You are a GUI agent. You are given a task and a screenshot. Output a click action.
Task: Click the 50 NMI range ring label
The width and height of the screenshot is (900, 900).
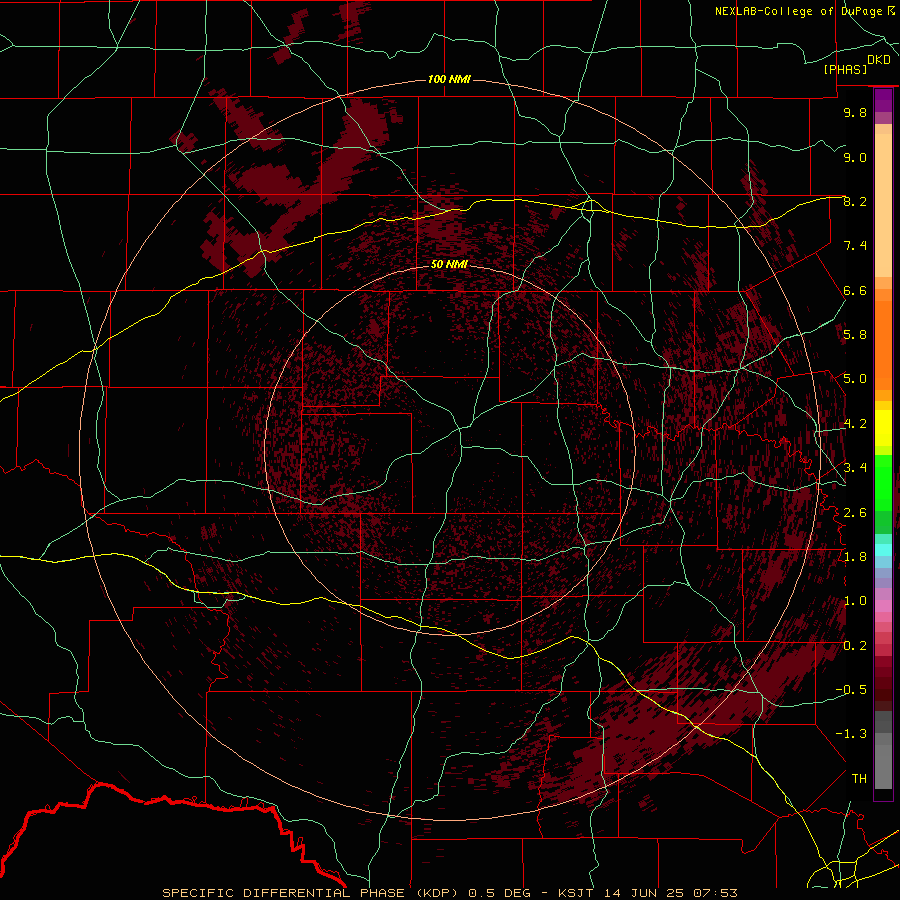click(449, 264)
